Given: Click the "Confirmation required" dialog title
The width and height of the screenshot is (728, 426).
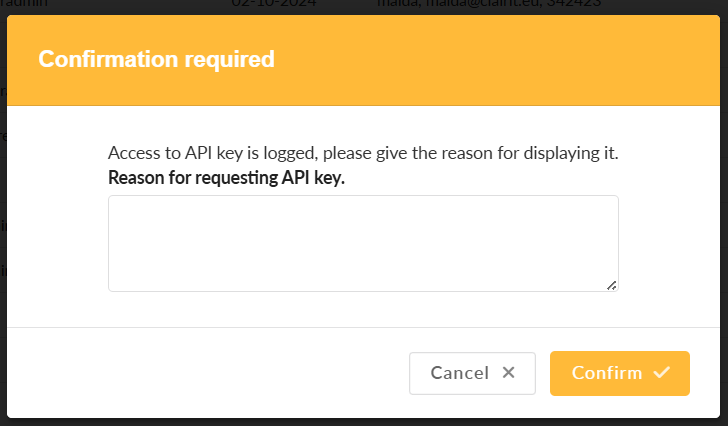Looking at the screenshot, I should pos(156,59).
